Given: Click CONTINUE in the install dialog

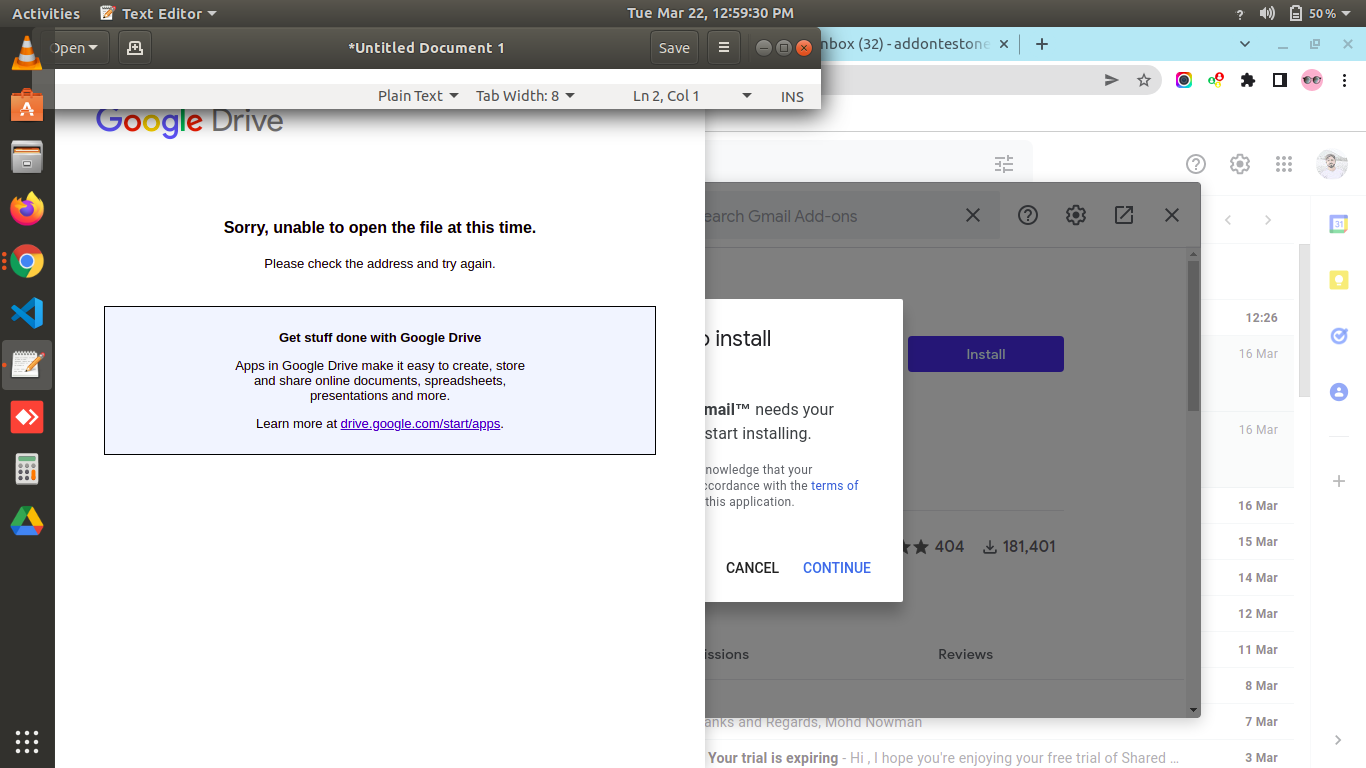Looking at the screenshot, I should tap(837, 567).
